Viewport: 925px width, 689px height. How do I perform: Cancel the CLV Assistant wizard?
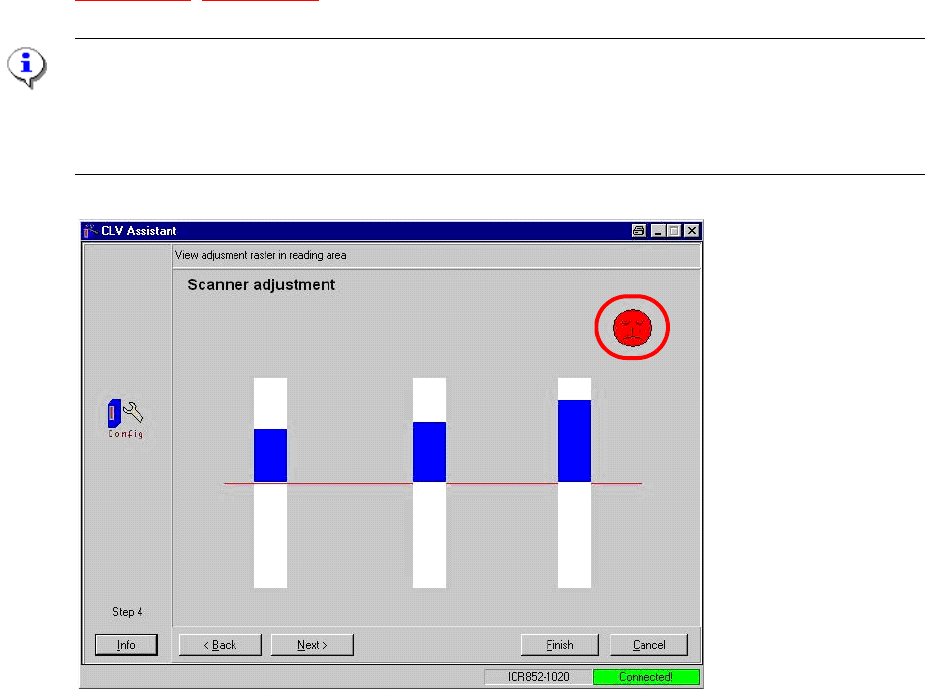[649, 645]
